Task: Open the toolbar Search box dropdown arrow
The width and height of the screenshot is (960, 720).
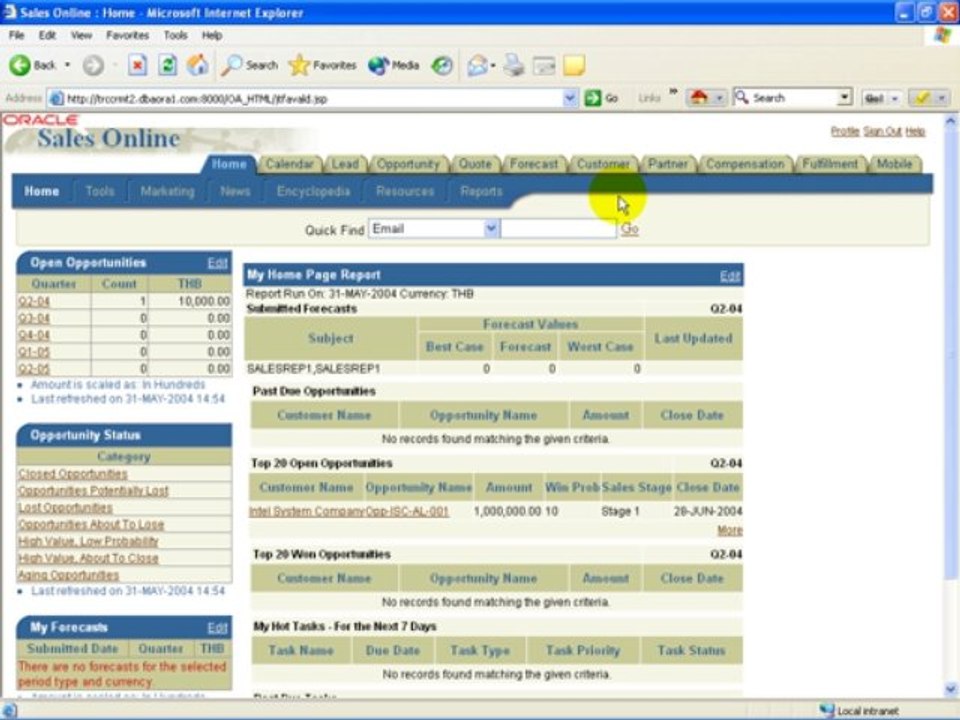Action: pyautogui.click(x=845, y=97)
